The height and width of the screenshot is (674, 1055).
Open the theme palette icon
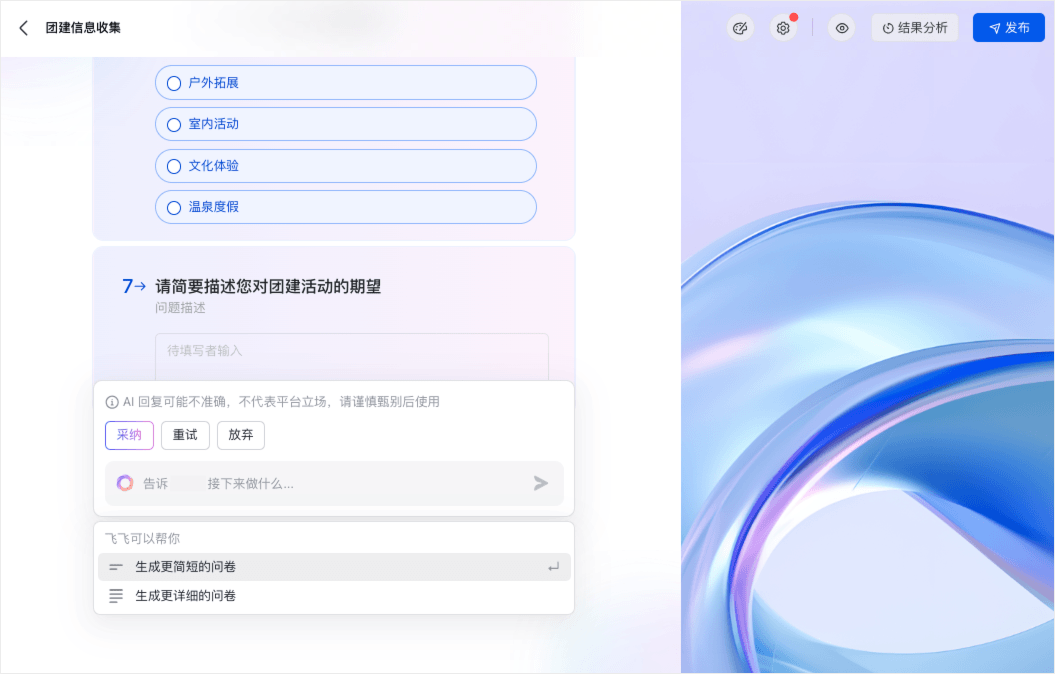[740, 28]
